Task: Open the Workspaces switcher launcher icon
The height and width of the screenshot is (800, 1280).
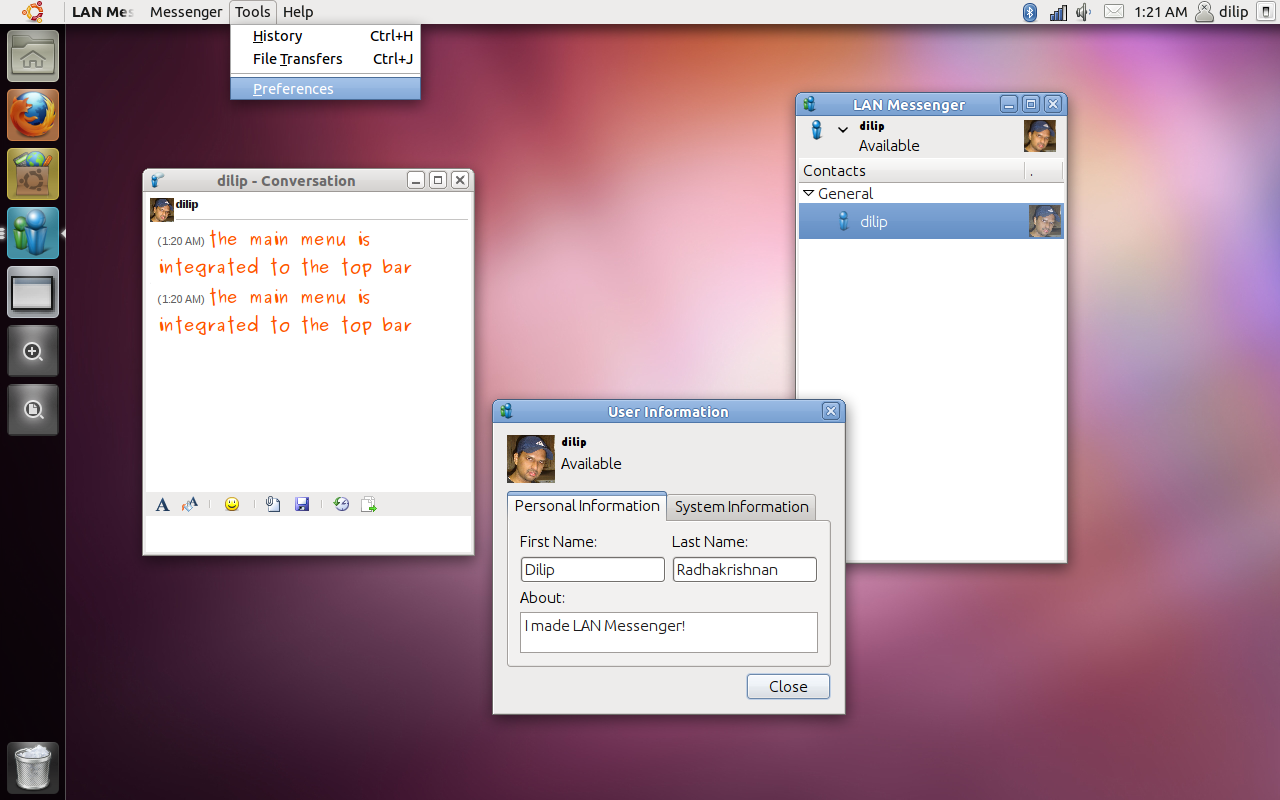Action: pos(33,292)
